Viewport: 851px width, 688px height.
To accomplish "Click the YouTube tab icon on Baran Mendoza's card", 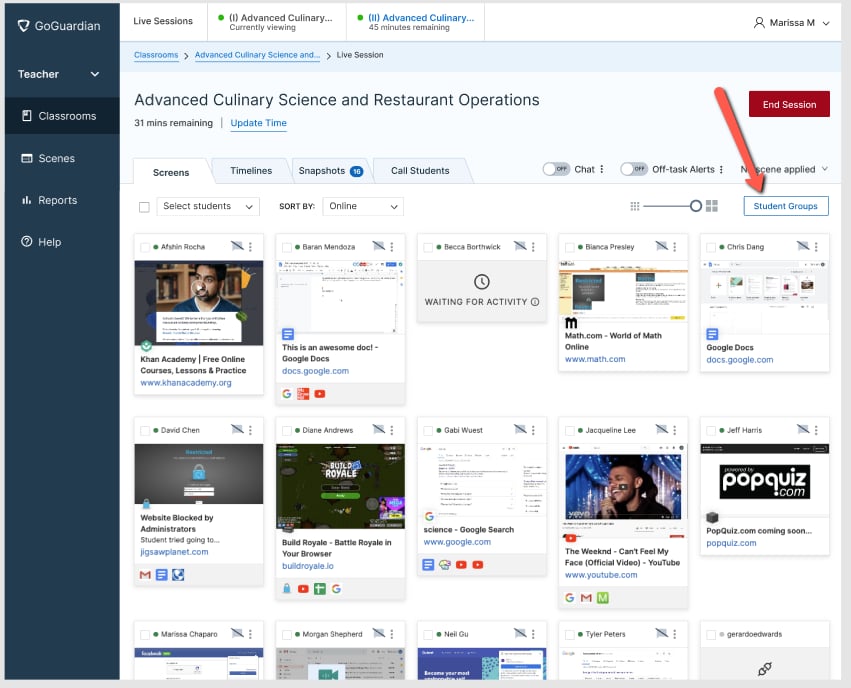I will pyautogui.click(x=320, y=394).
